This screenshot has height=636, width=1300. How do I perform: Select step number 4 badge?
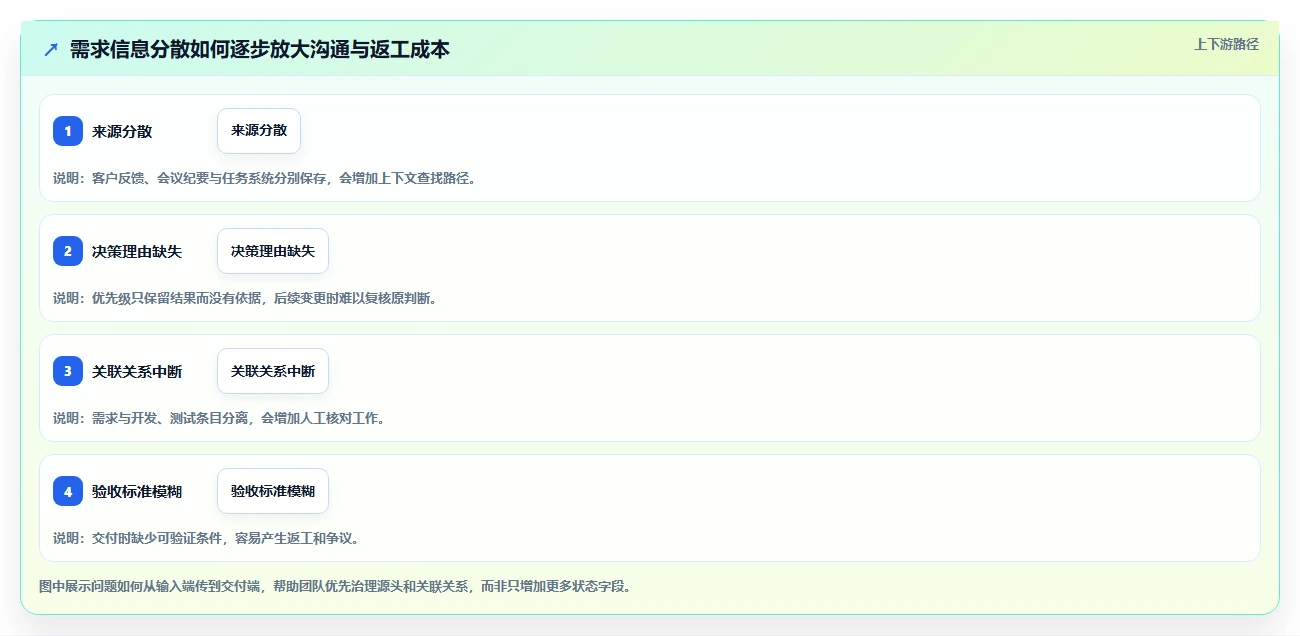(68, 491)
